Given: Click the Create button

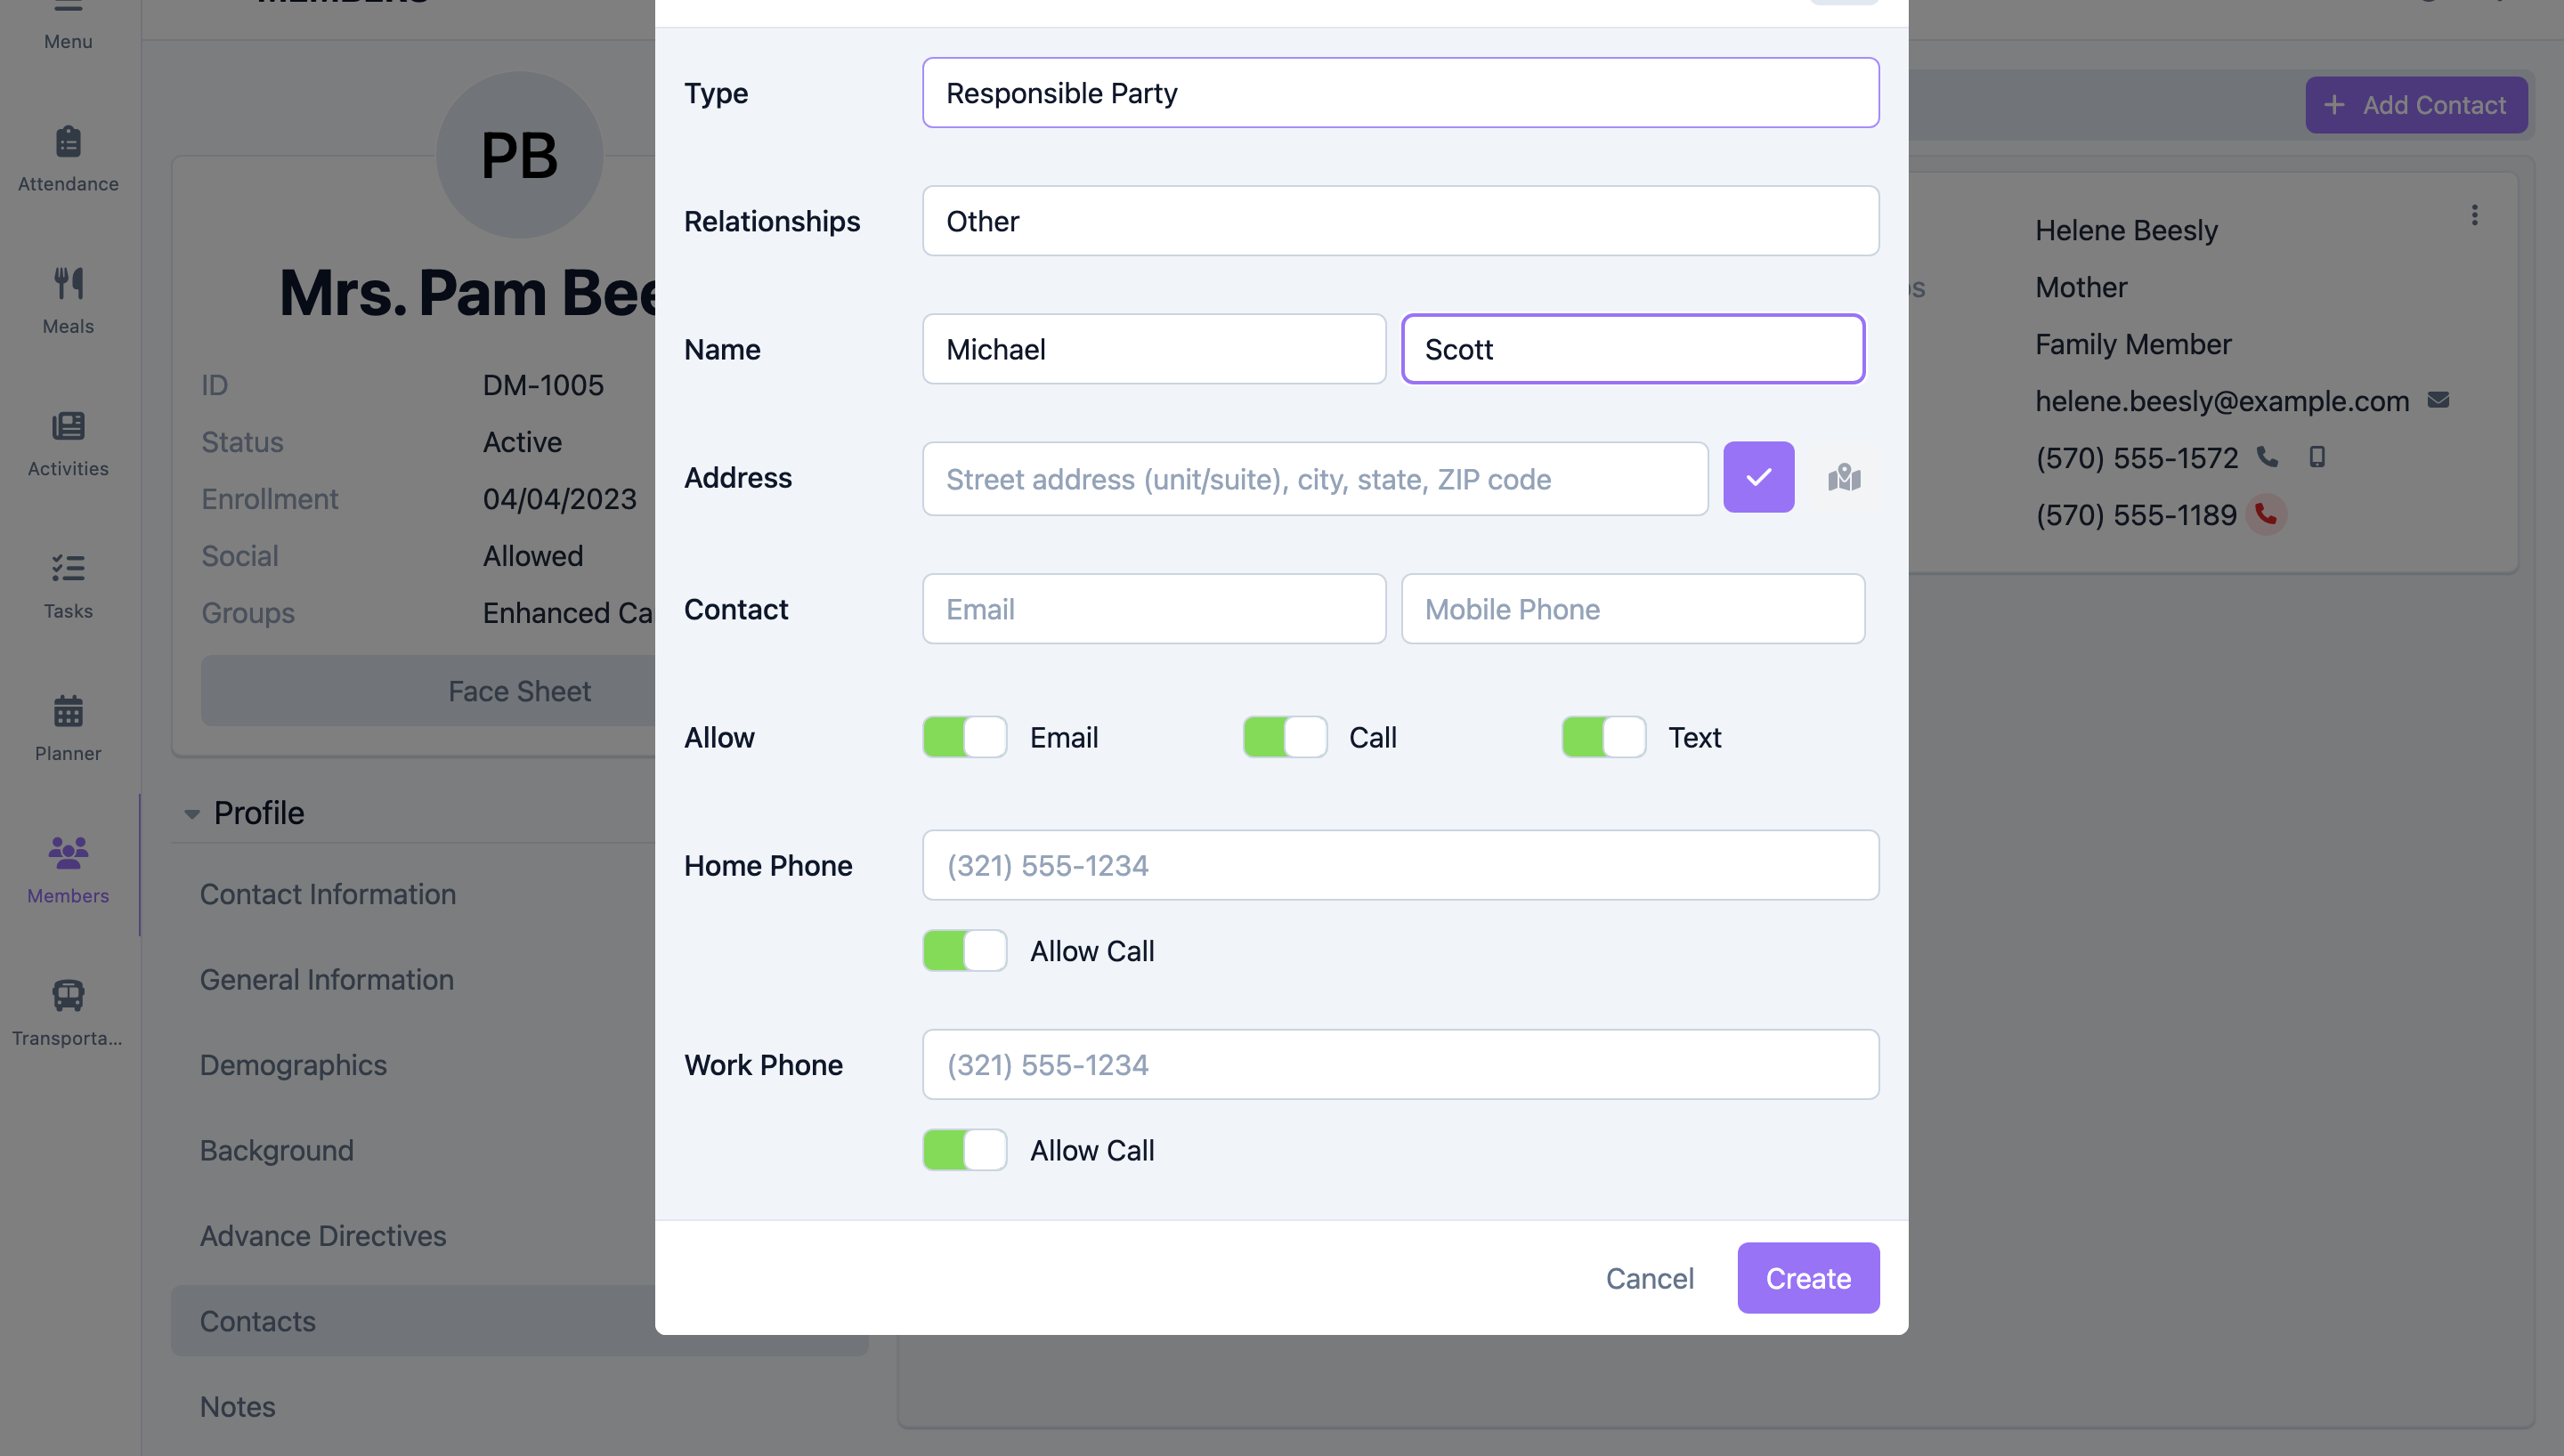Looking at the screenshot, I should pyautogui.click(x=1807, y=1278).
